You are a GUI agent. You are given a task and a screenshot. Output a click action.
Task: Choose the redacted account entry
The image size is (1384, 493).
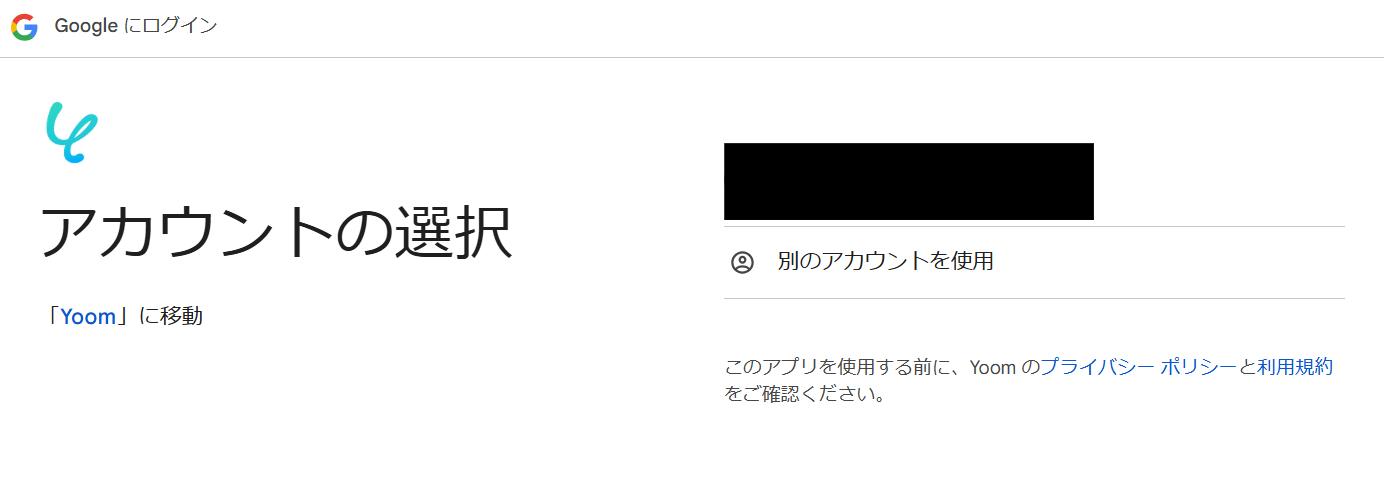pos(908,181)
